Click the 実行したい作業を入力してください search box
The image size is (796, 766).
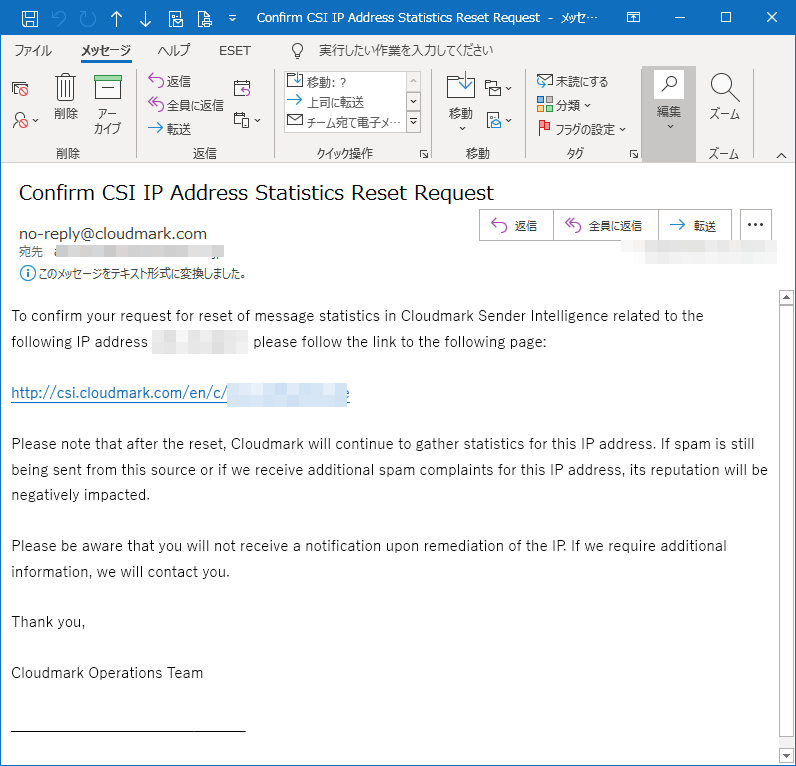click(406, 50)
